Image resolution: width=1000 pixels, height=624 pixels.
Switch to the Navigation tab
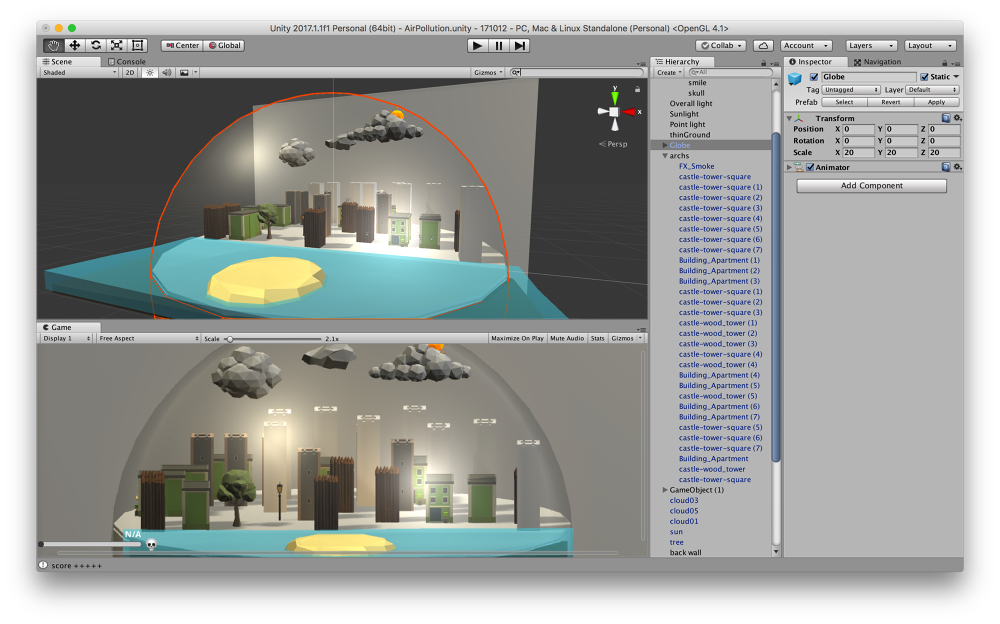point(880,62)
